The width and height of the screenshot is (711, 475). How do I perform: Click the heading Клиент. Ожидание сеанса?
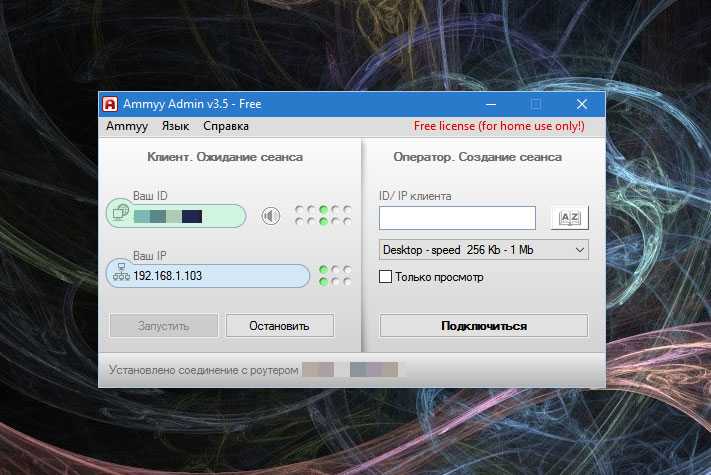pos(225,157)
